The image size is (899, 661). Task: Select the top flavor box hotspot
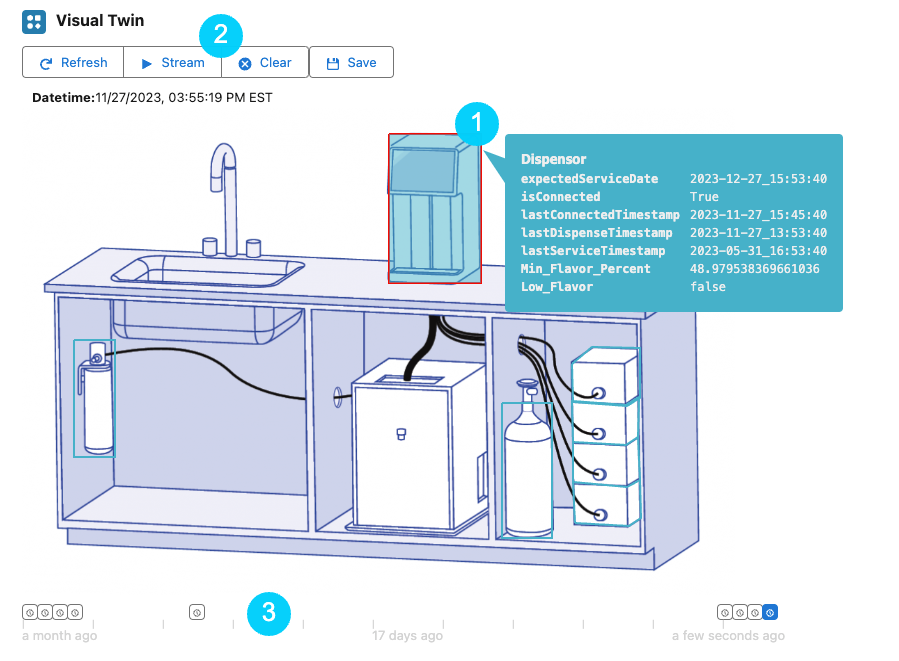point(605,376)
